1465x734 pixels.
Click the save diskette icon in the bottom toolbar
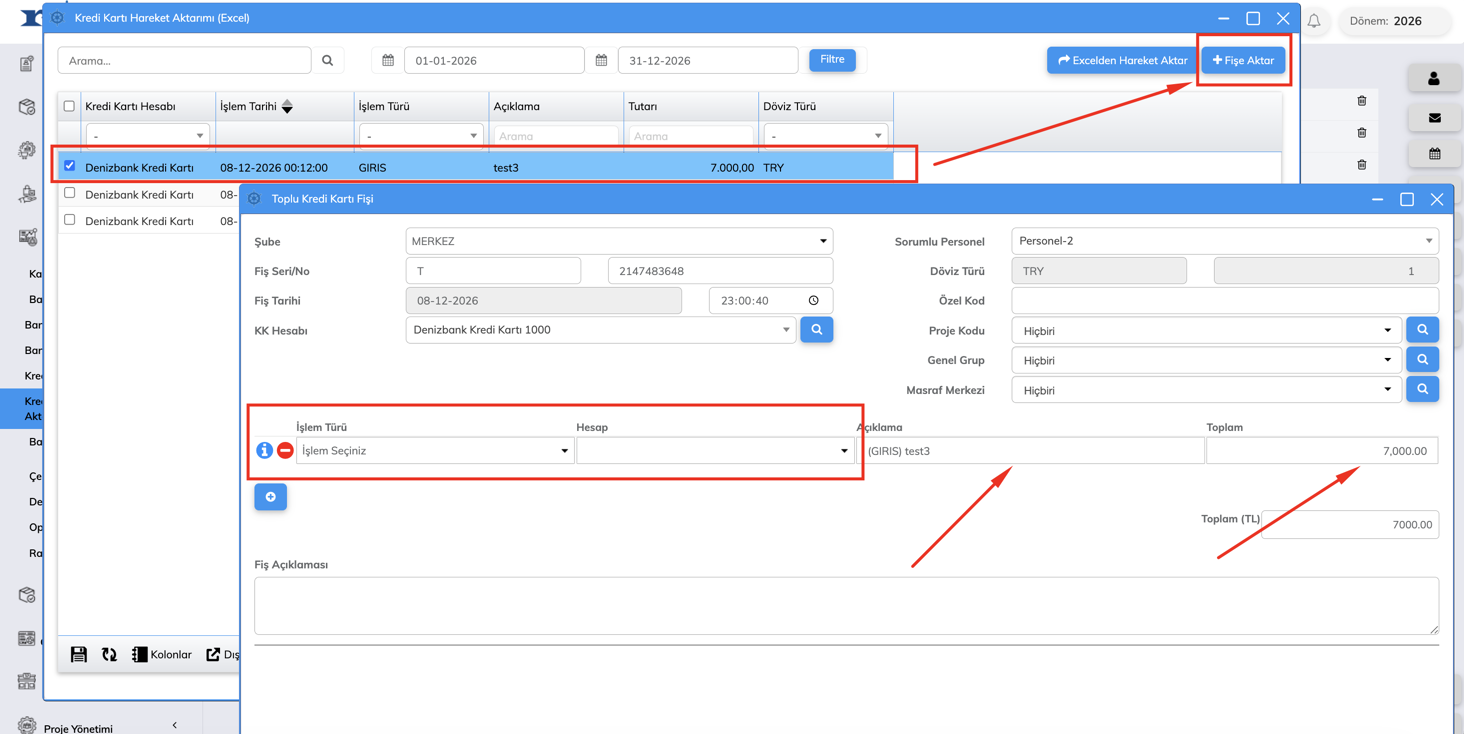(x=79, y=655)
